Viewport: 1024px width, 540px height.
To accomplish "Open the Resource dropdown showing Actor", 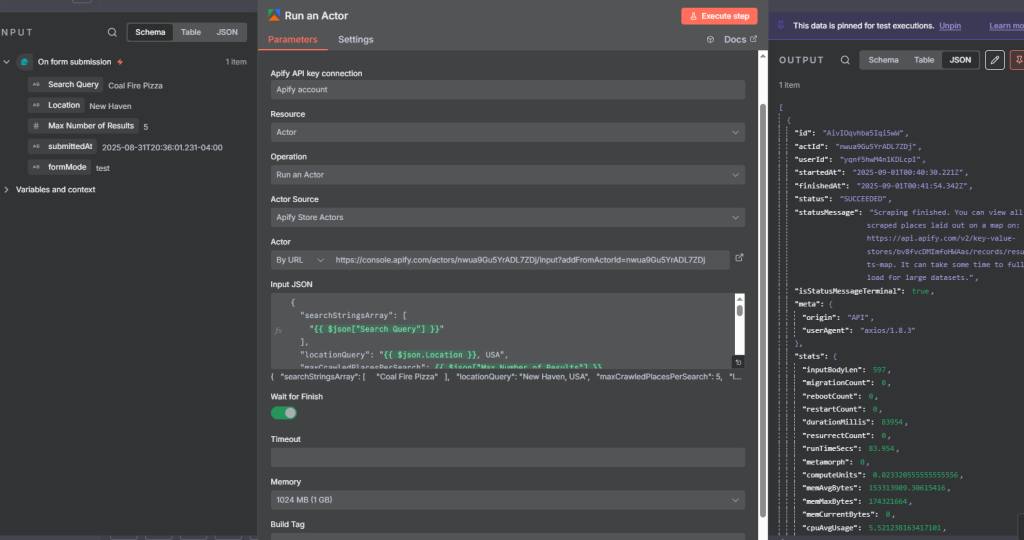I will [x=507, y=132].
